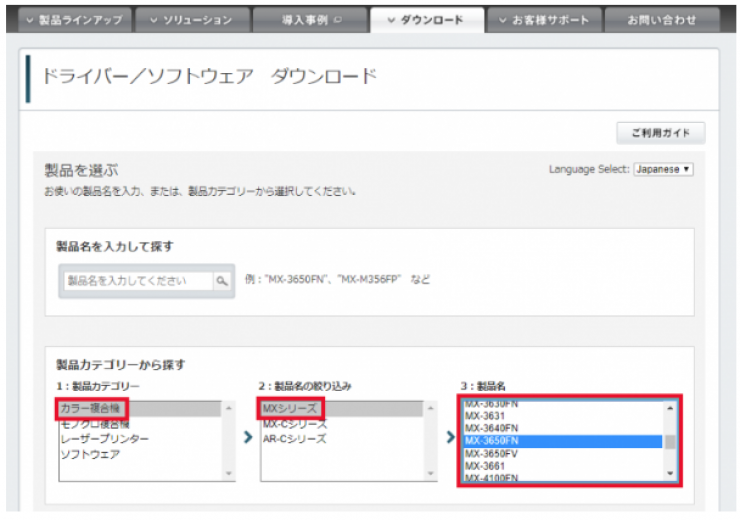Click the product list scroll-down arrow
The image size is (740, 520).
point(670,473)
